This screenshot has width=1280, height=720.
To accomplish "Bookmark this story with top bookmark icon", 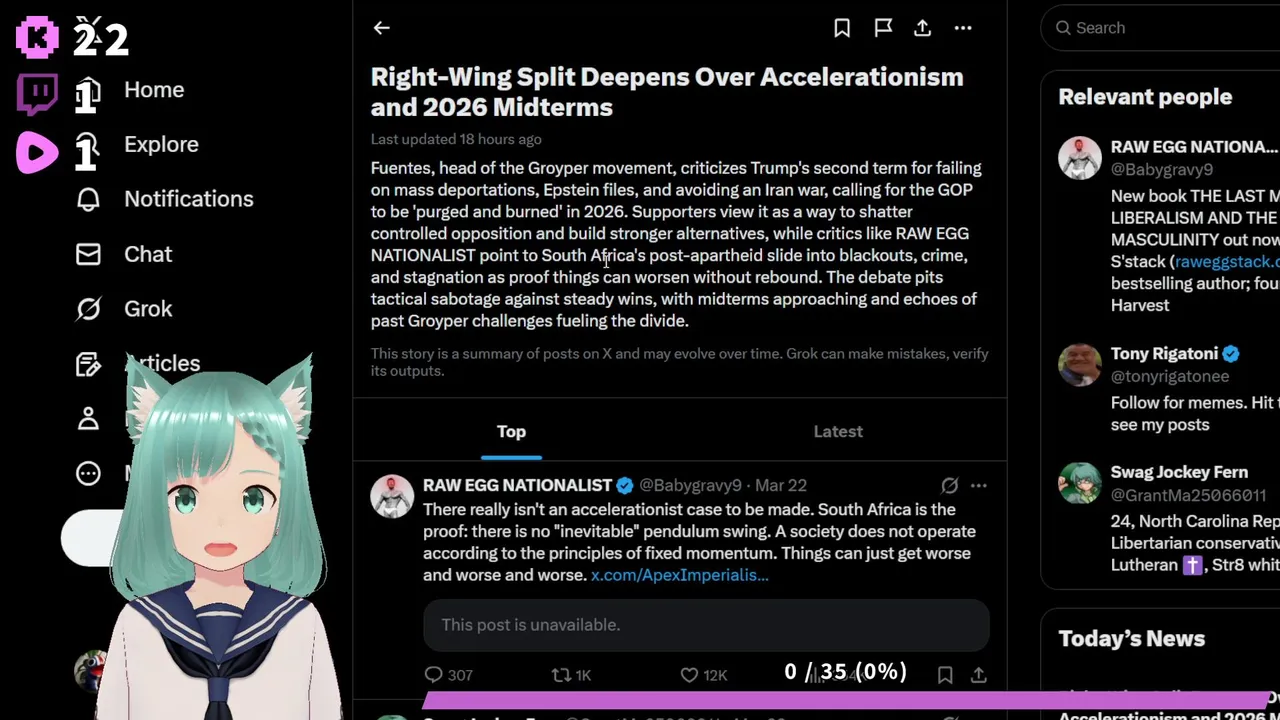I will (x=842, y=28).
